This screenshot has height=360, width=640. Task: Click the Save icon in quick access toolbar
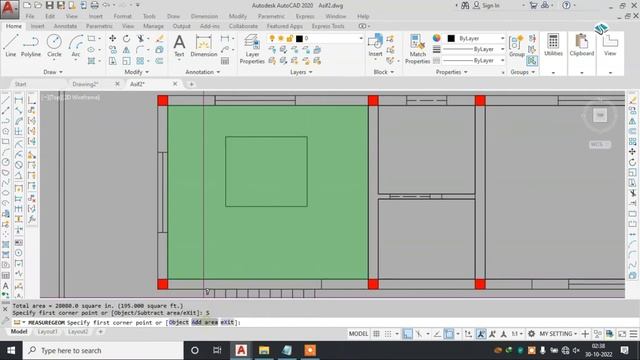[x=49, y=5]
